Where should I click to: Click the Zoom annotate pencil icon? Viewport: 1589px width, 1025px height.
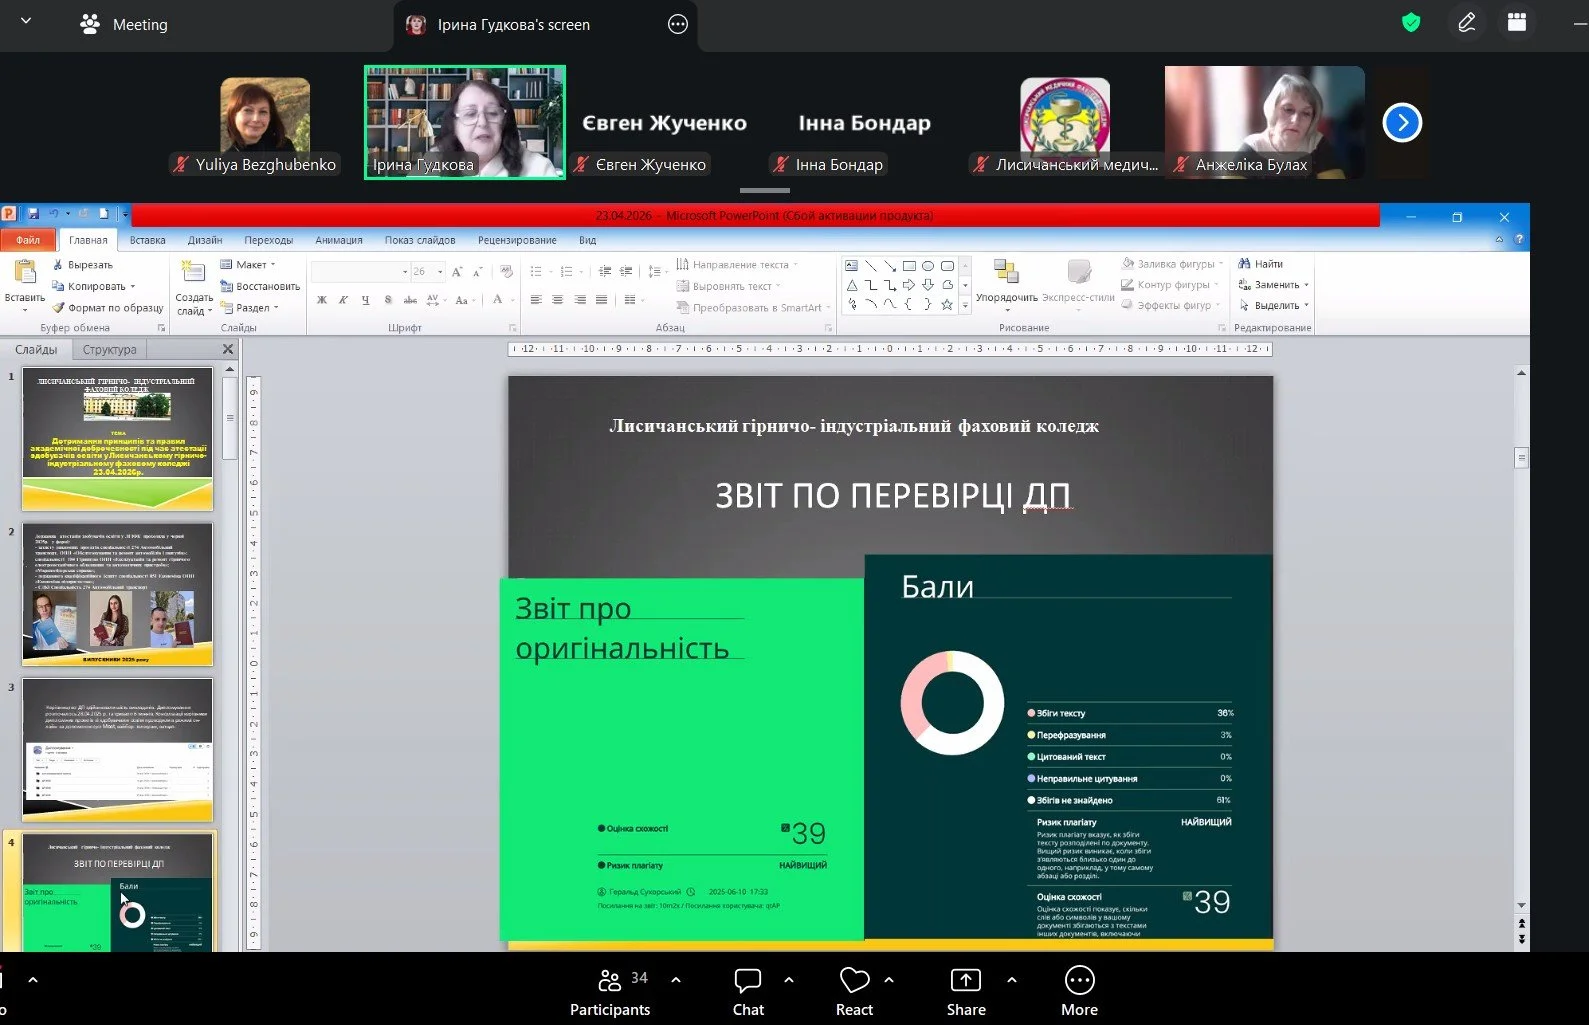click(x=1467, y=22)
